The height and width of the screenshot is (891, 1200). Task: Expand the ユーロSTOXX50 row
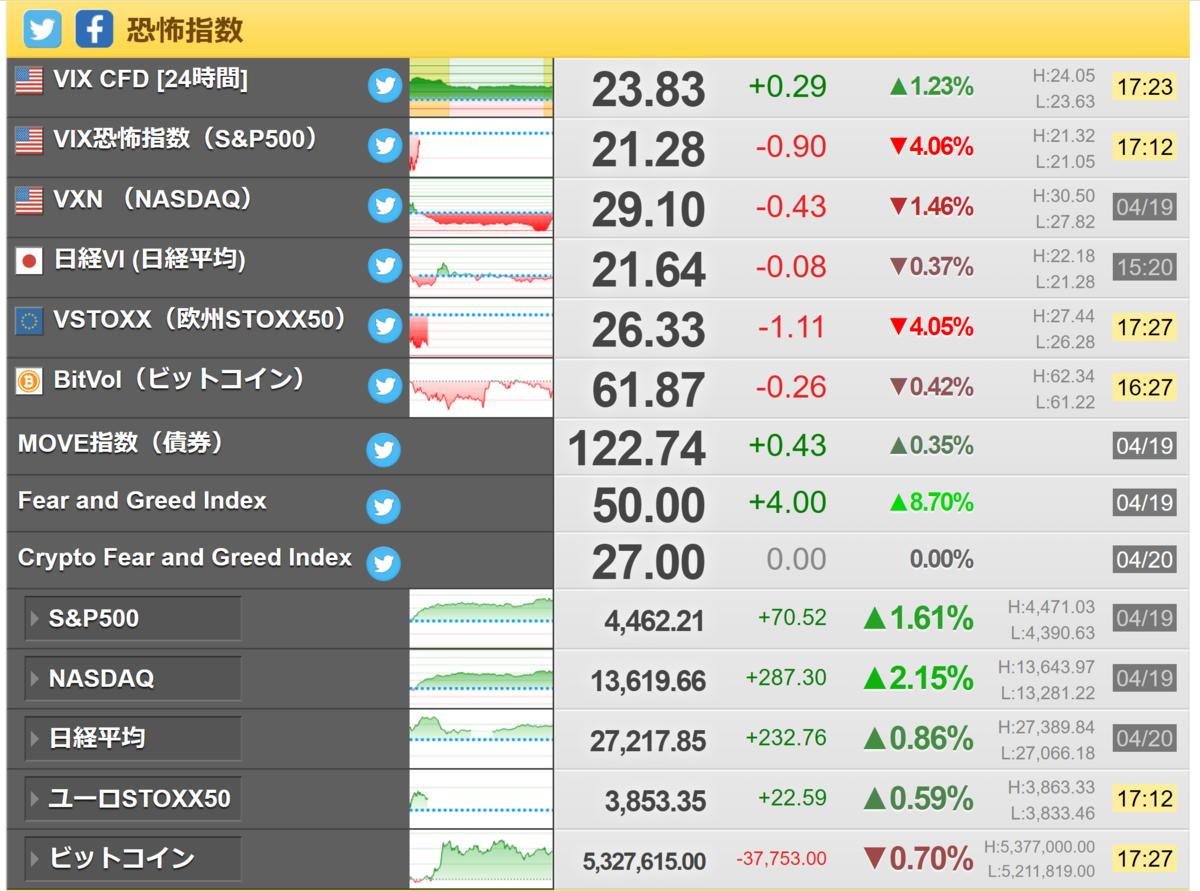coord(133,799)
